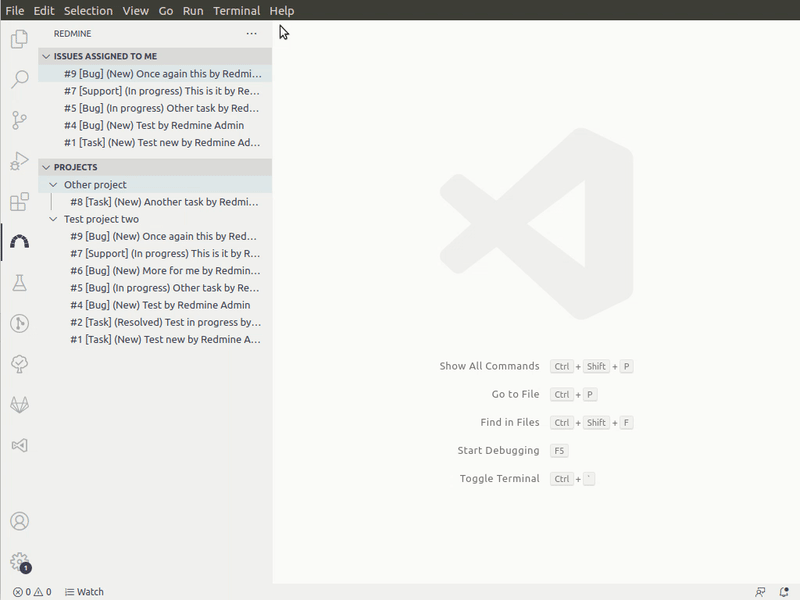This screenshot has height=600, width=800.
Task: Select assigned issue #4 Test by Redmine Admin
Action: (x=155, y=126)
